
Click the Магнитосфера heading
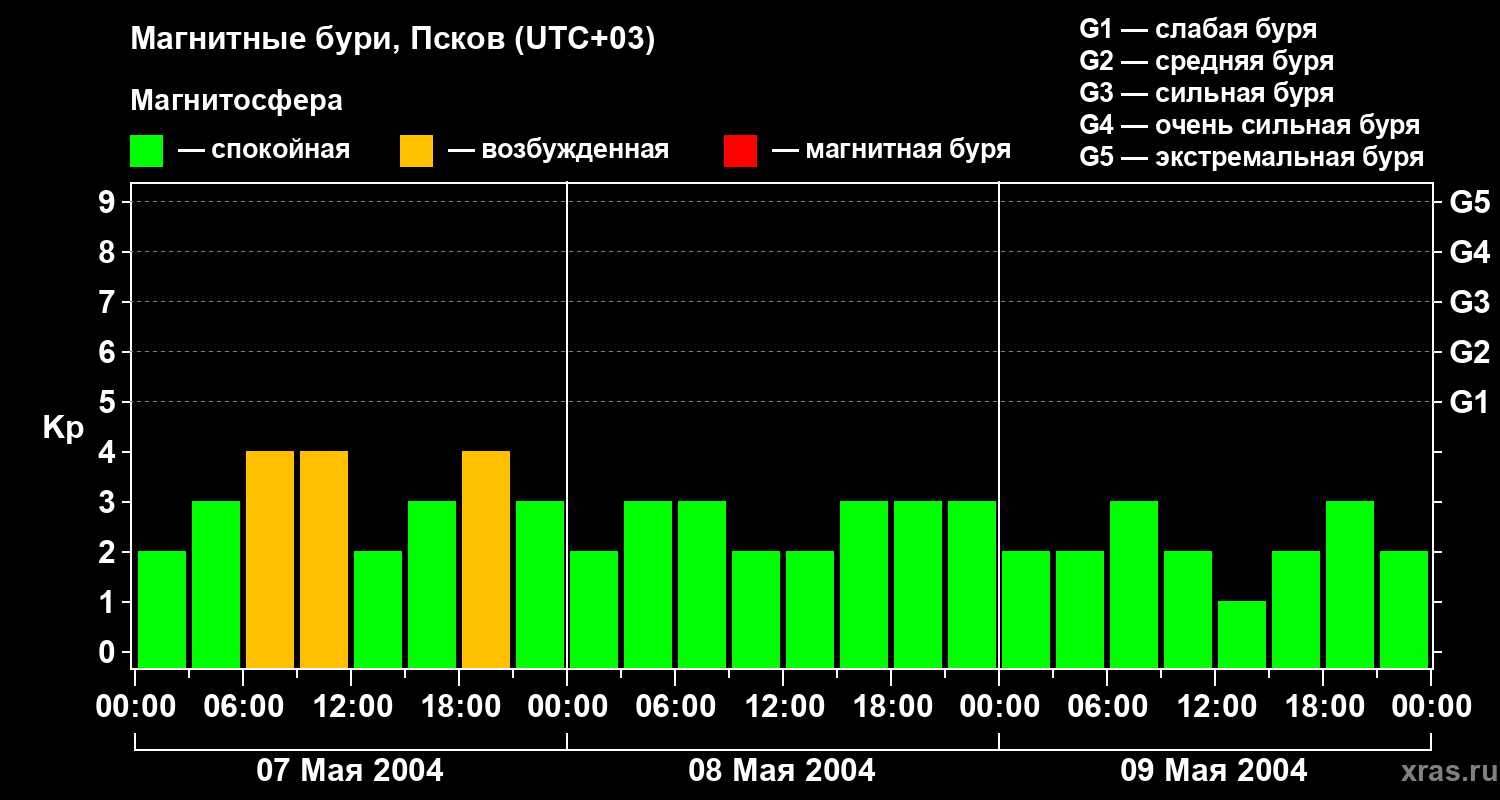[237, 101]
